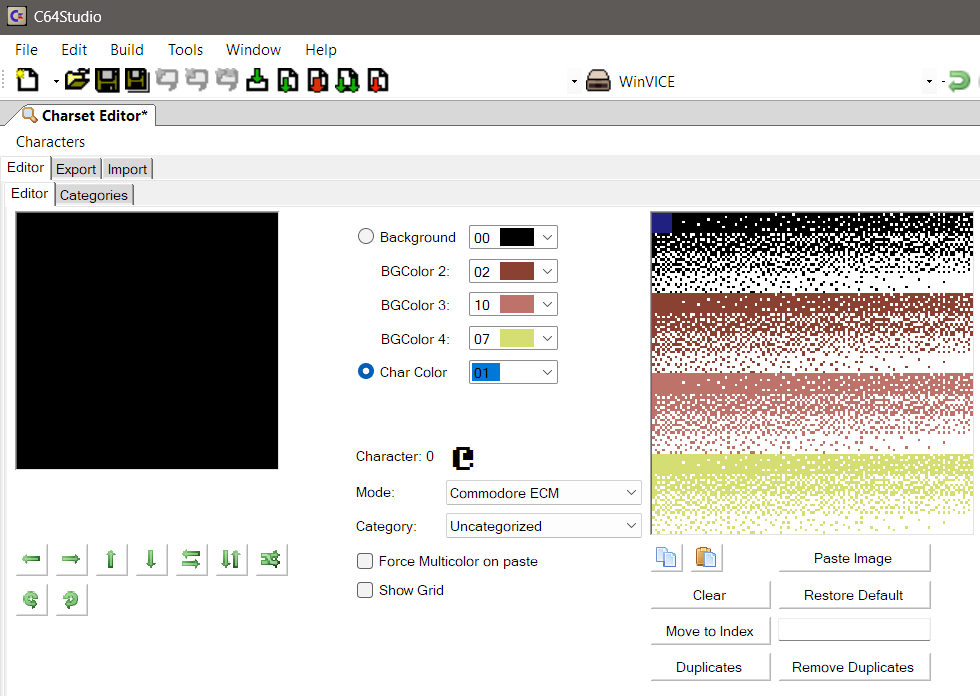Shift character up with the up arrow
This screenshot has width=980, height=696.
(111, 559)
